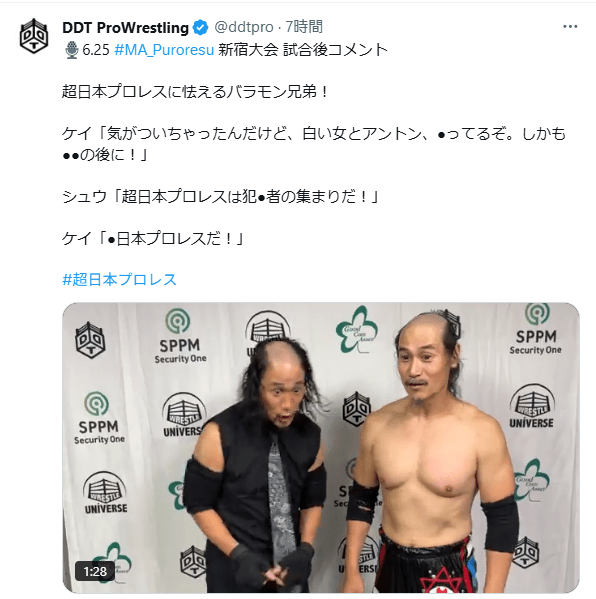Open the three-dot more options menu
The height and width of the screenshot is (599, 596).
point(570,26)
